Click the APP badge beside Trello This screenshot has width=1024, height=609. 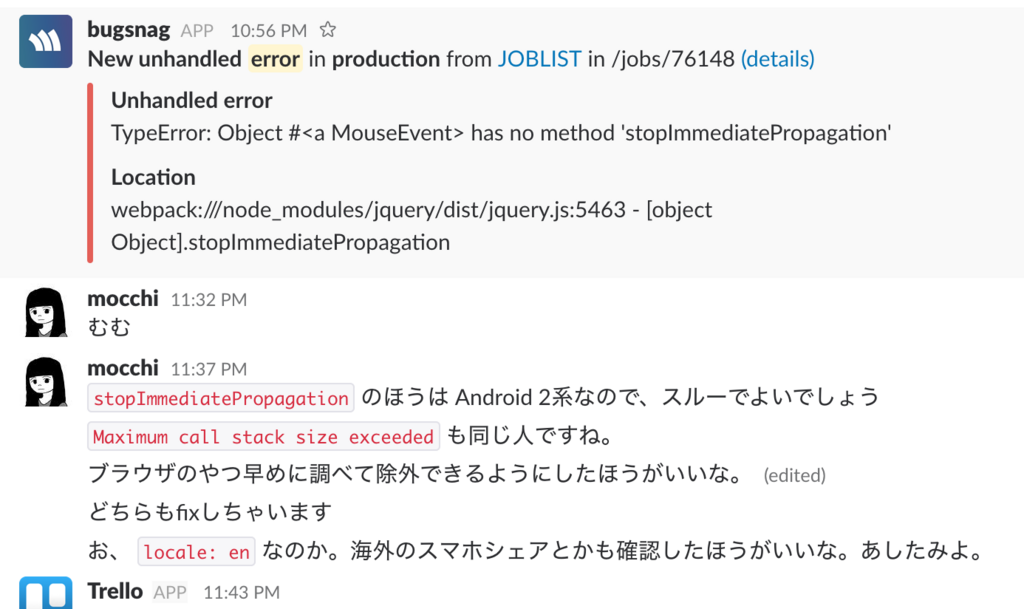pyautogui.click(x=170, y=593)
